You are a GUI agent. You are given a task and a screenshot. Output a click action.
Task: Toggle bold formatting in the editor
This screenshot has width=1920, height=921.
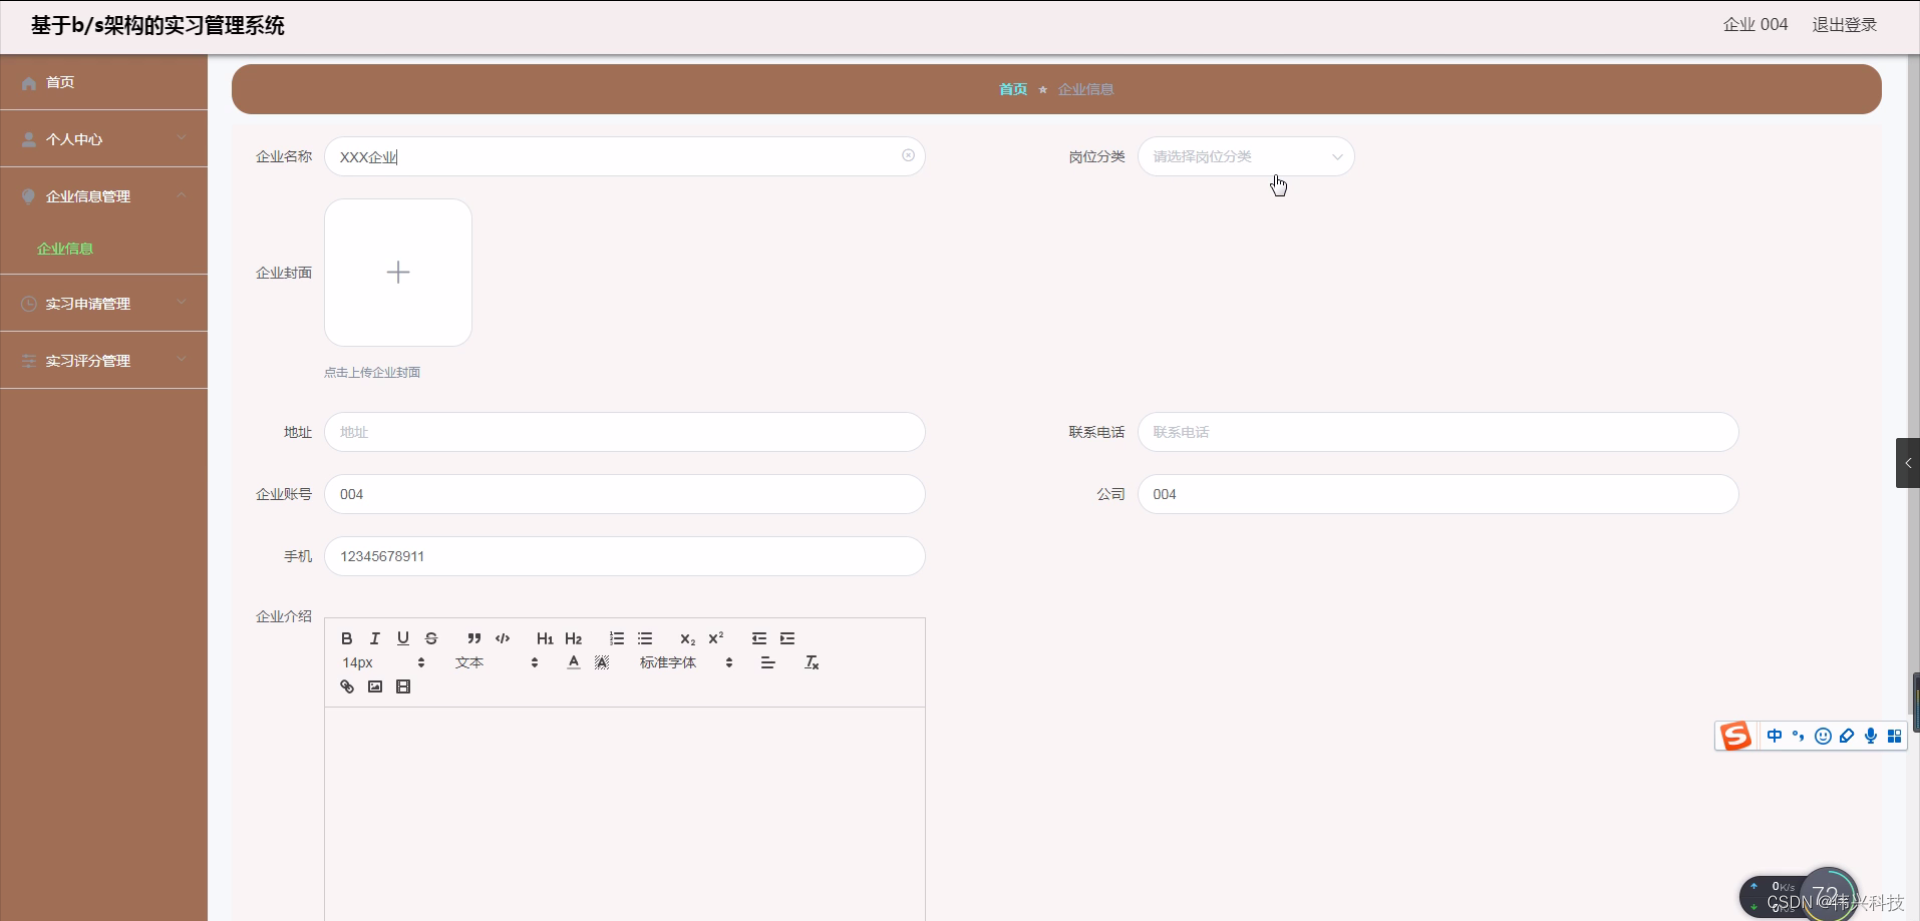pos(346,638)
